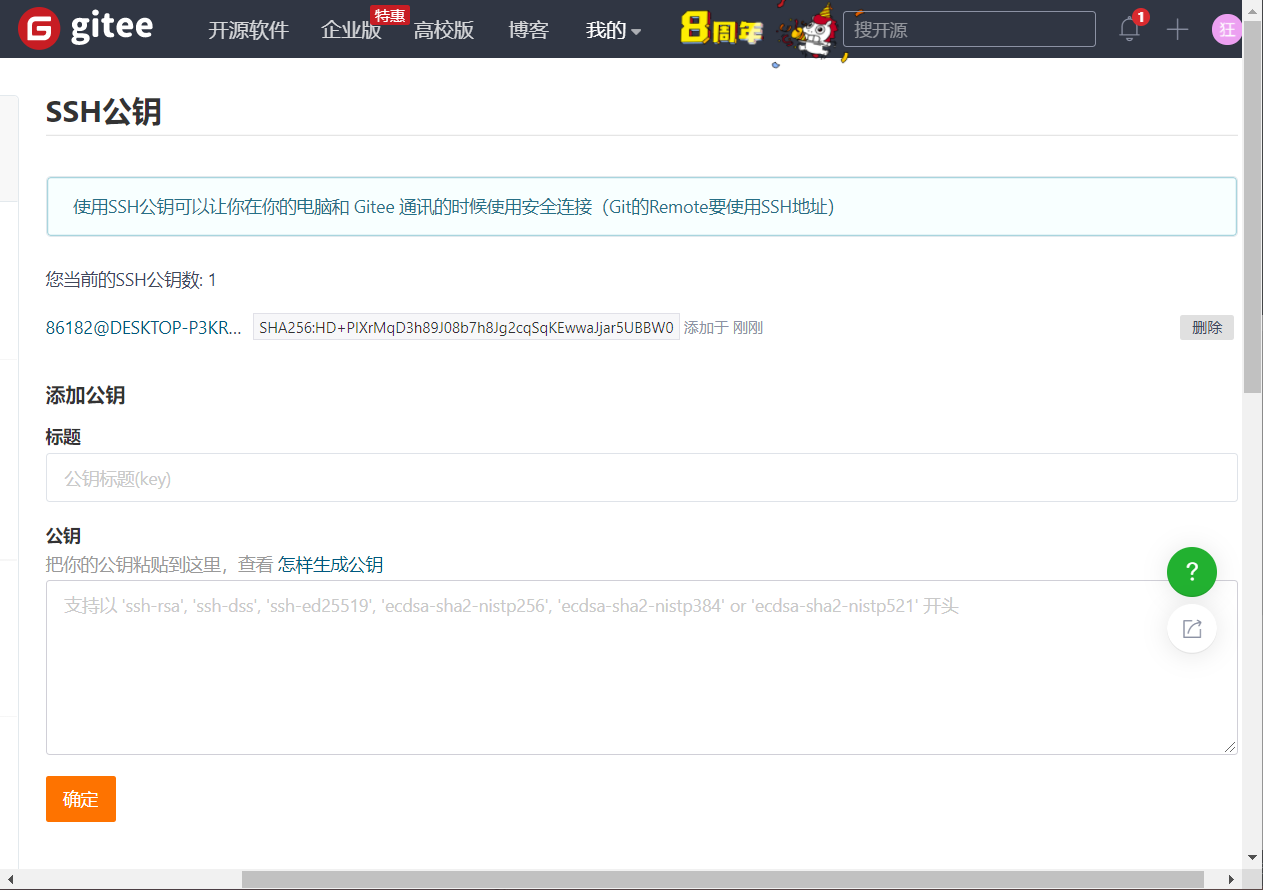Click the orange 确定 button
Image resolution: width=1263 pixels, height=890 pixels.
point(81,799)
